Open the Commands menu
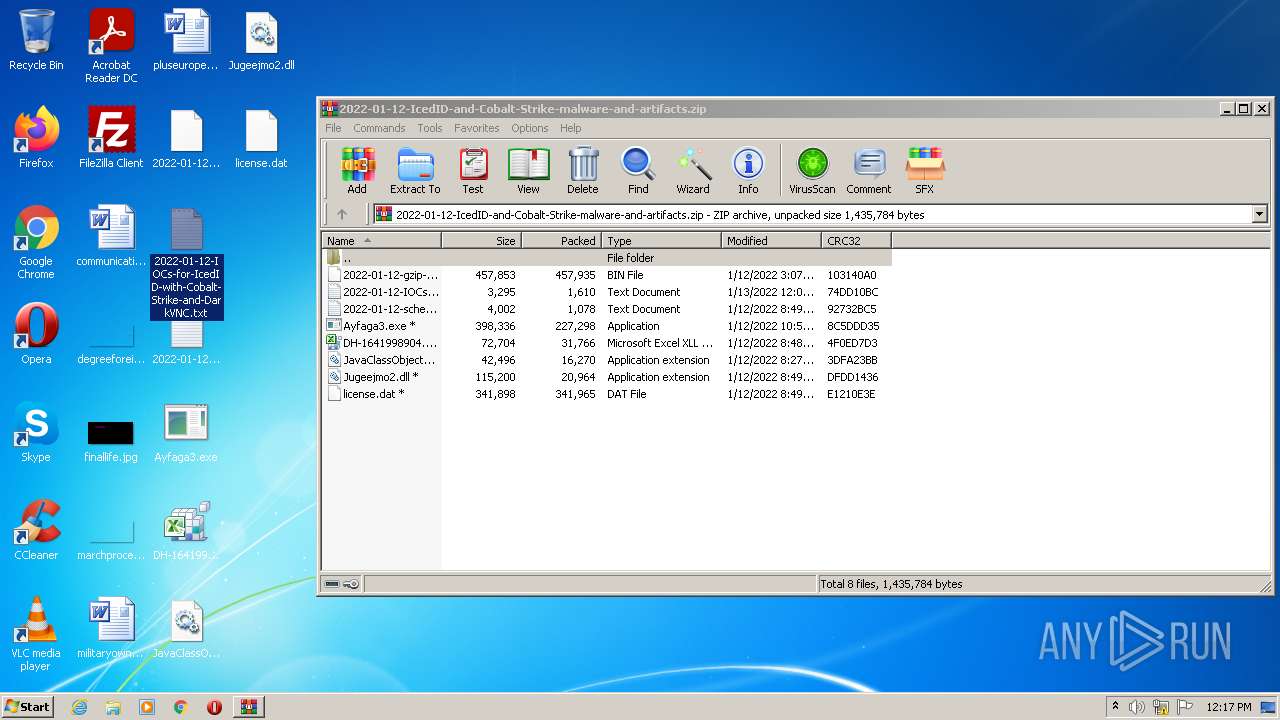This screenshot has width=1280, height=720. (379, 128)
